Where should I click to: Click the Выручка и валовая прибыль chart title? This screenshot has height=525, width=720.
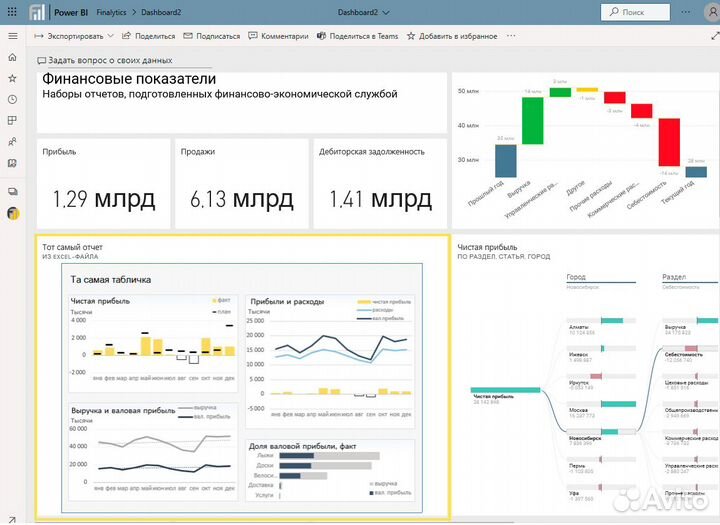click(x=123, y=411)
